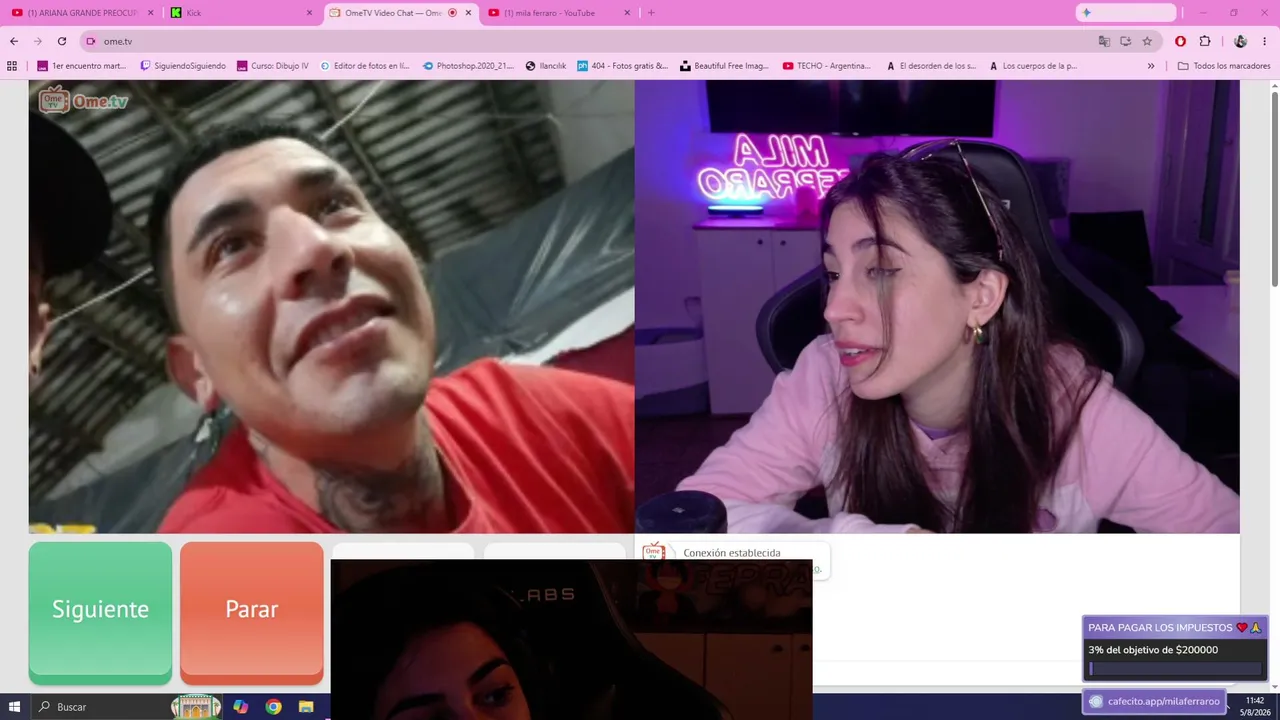The width and height of the screenshot is (1280, 720).
Task: Click the forward navigation arrow
Action: [x=38, y=41]
